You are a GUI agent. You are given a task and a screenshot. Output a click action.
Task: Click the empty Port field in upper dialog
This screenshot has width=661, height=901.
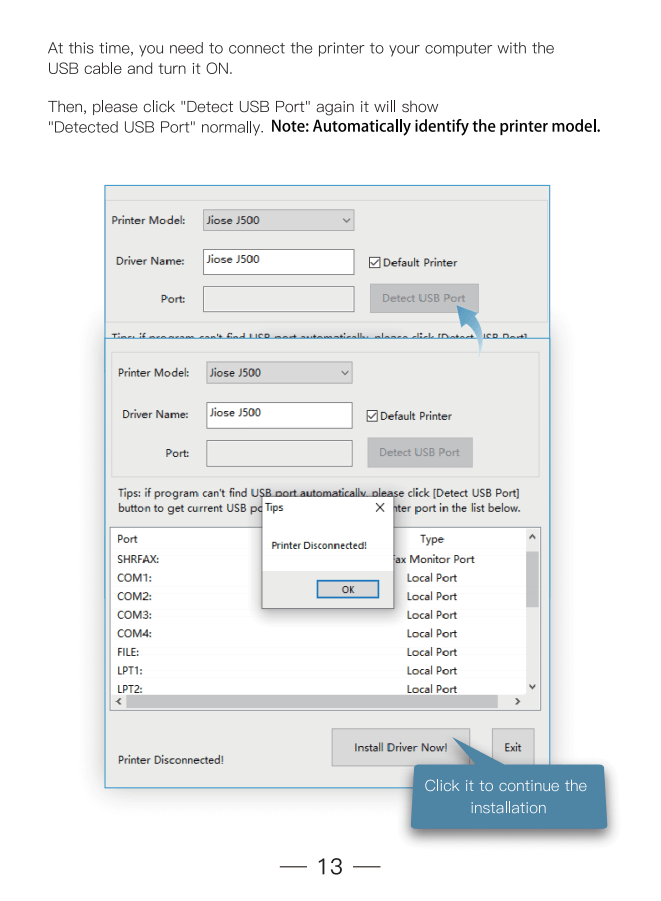[x=278, y=299]
